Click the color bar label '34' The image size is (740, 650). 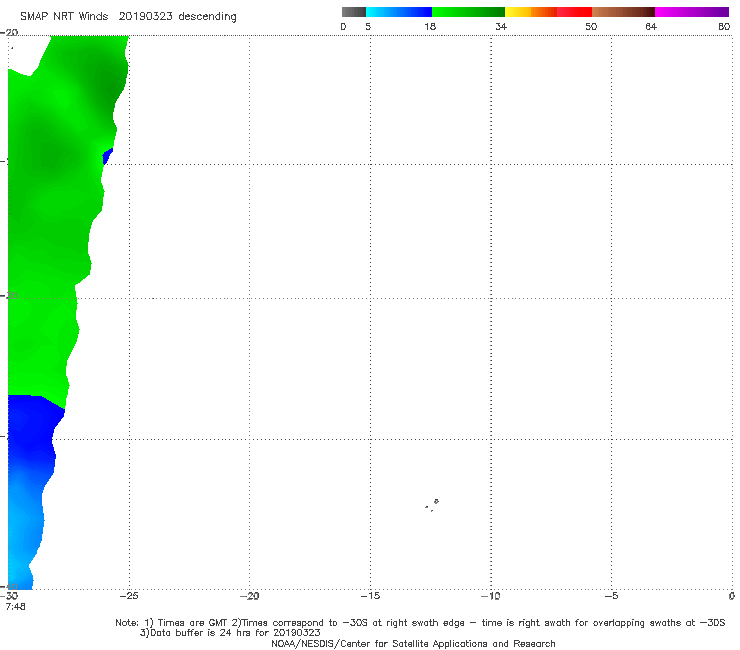(x=501, y=26)
